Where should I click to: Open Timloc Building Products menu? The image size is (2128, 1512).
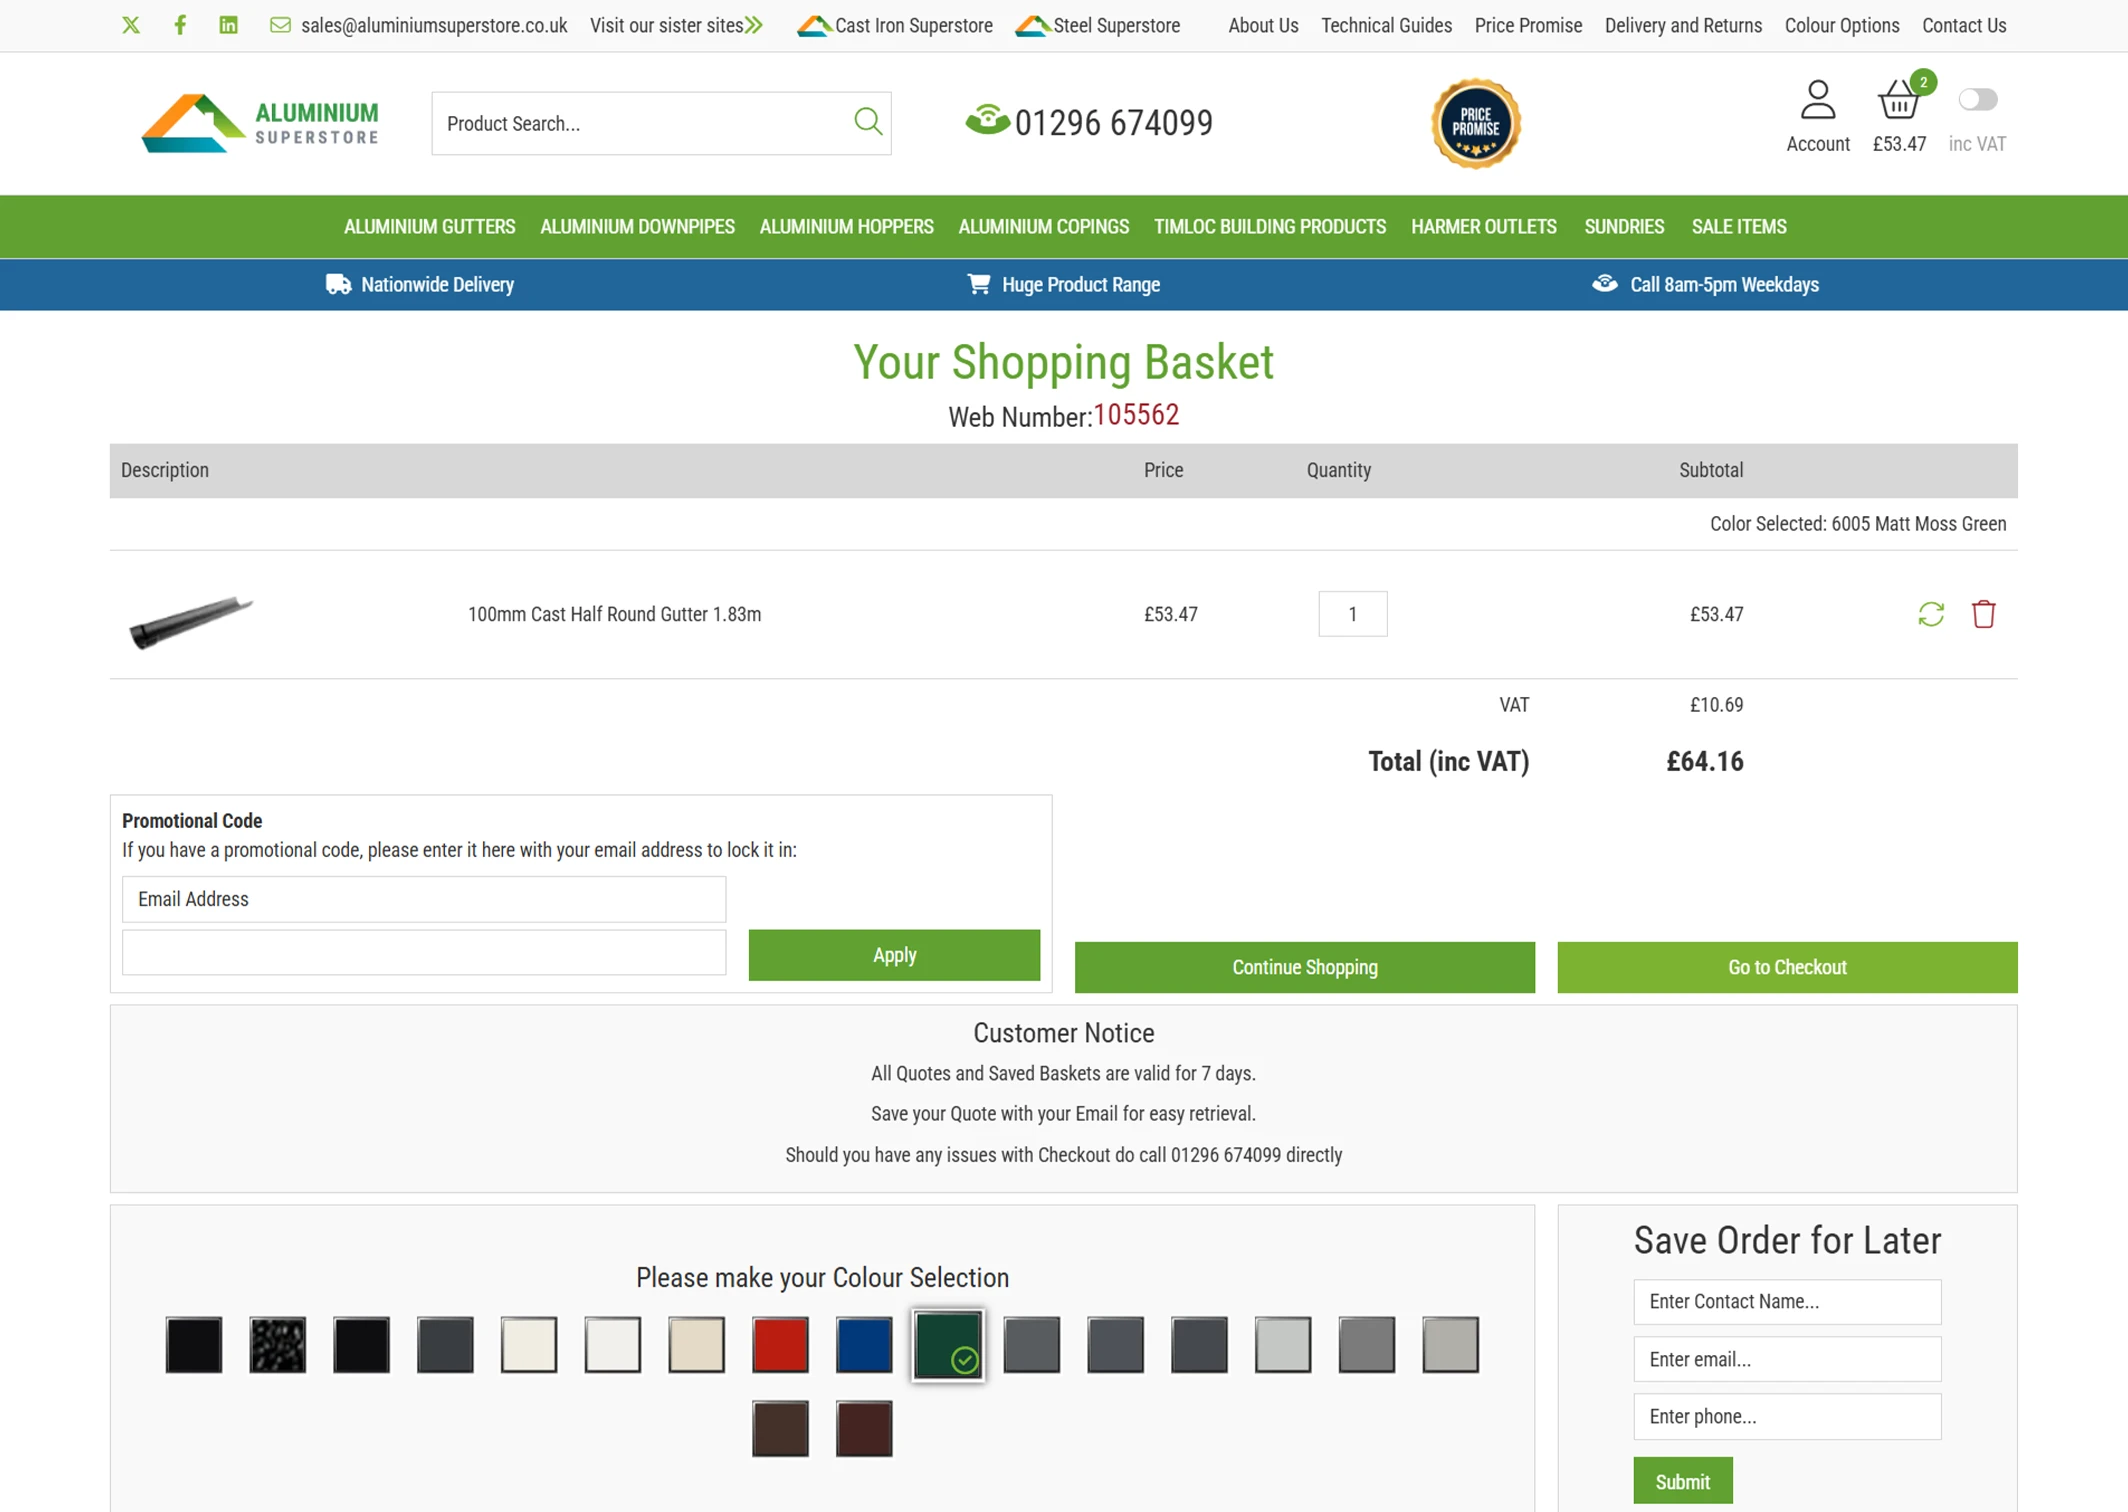1269,227
